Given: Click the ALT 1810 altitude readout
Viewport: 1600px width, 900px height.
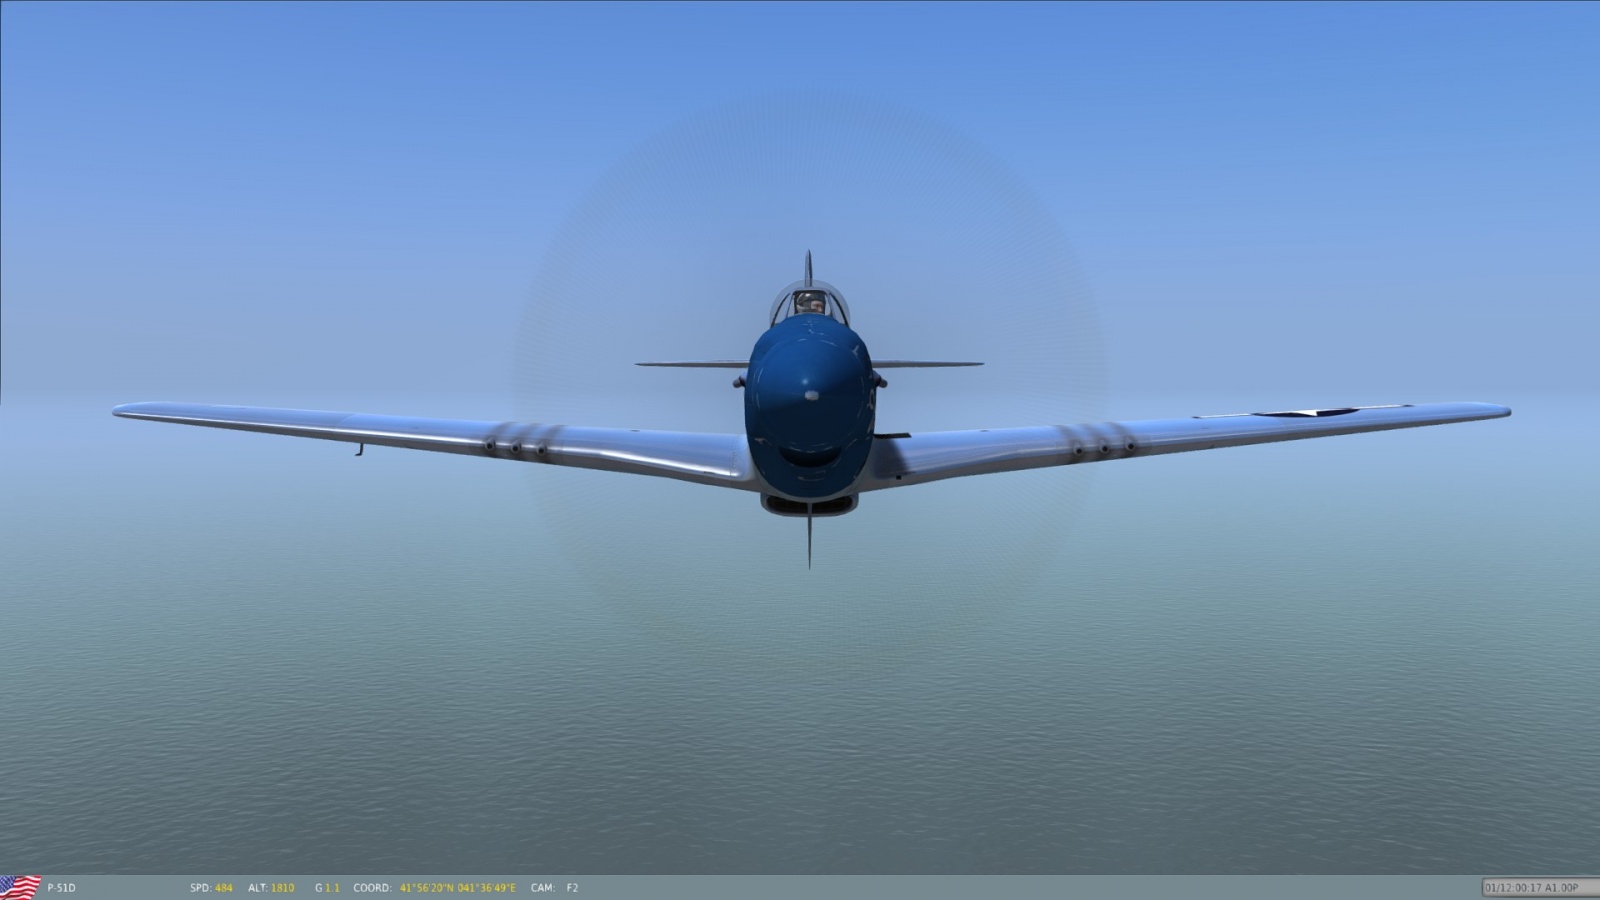Looking at the screenshot, I should [x=271, y=888].
